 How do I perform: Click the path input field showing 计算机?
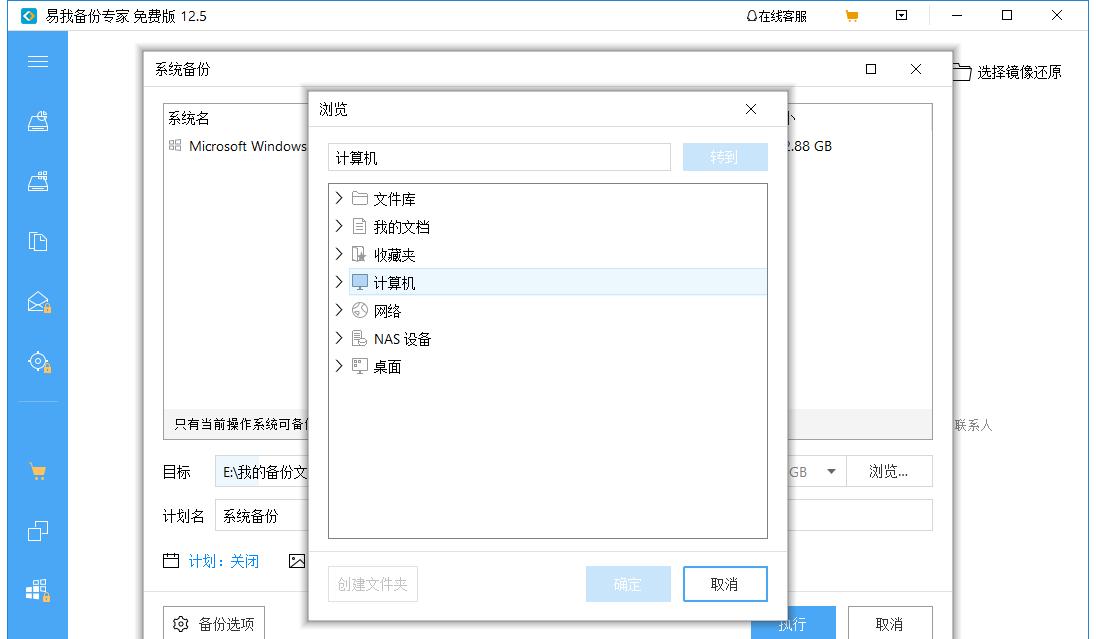coord(499,157)
